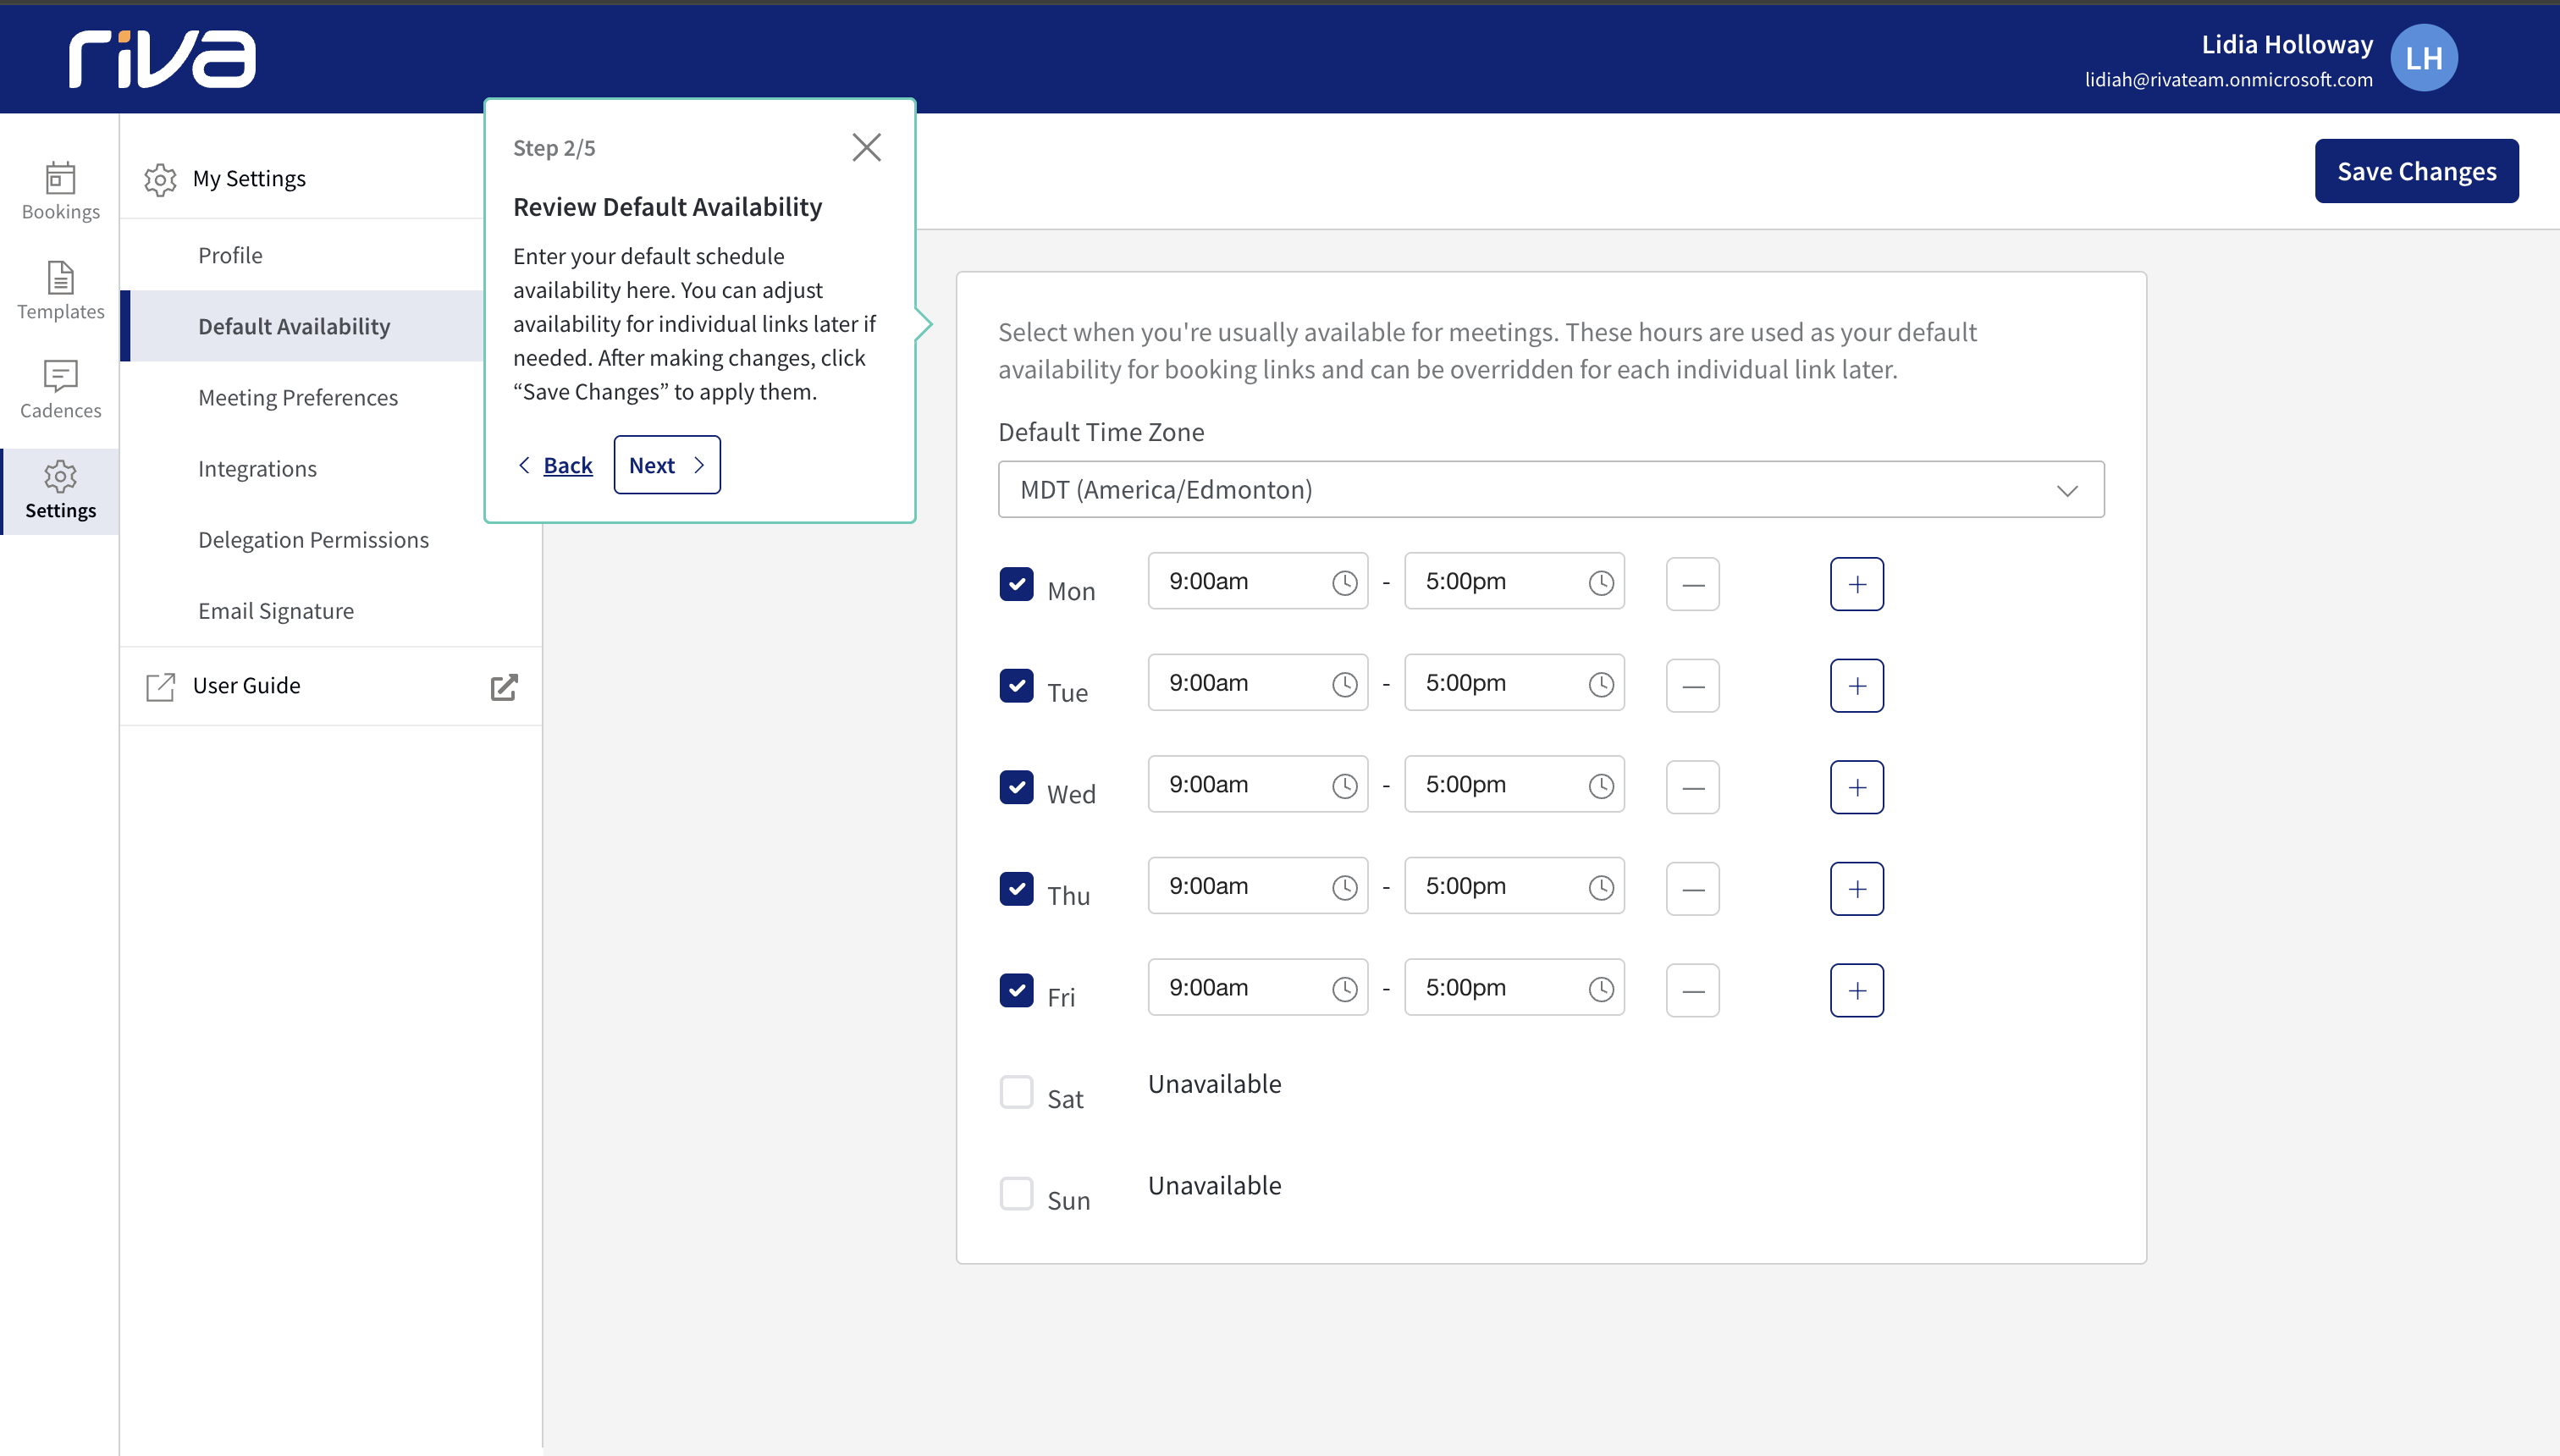Screen dimensions: 2560x1456
Task: Open the Settings gear in sidebar
Action: pos(60,476)
